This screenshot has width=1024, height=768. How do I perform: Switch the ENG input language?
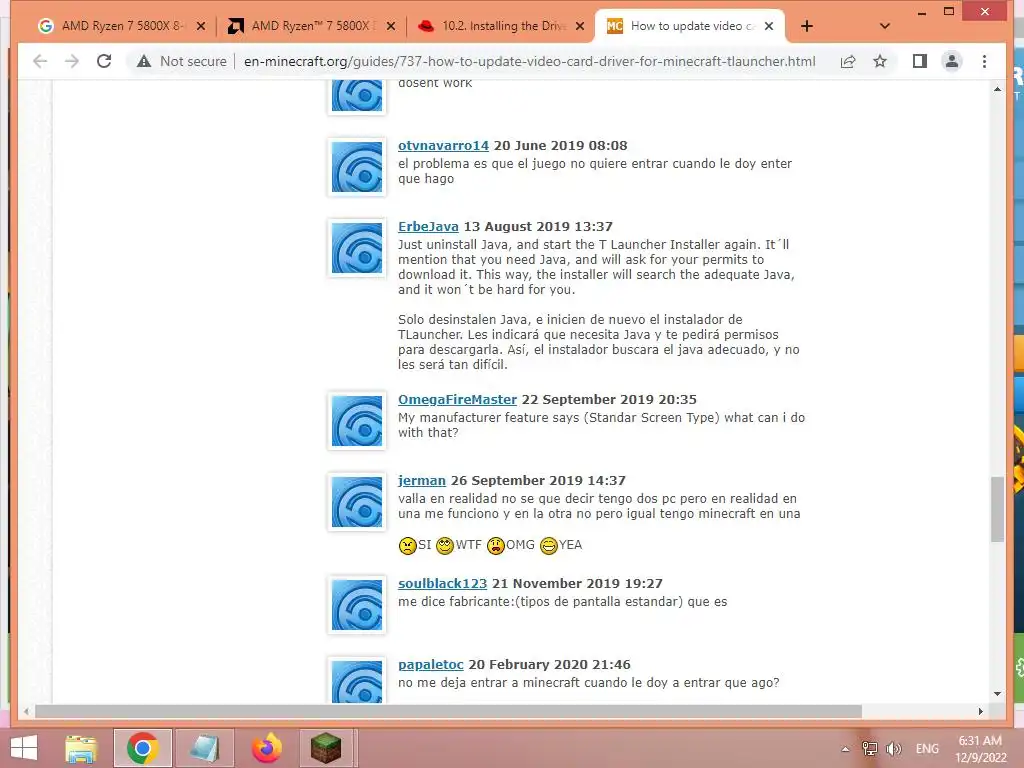[927, 749]
